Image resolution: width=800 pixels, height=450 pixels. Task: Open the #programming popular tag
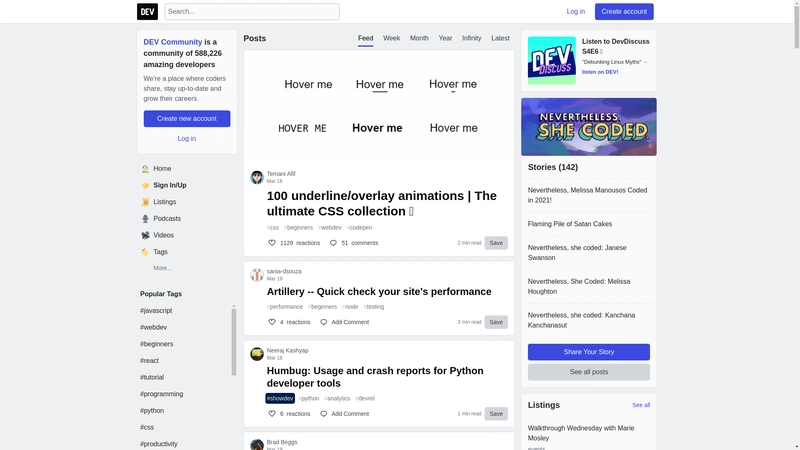[161, 394]
